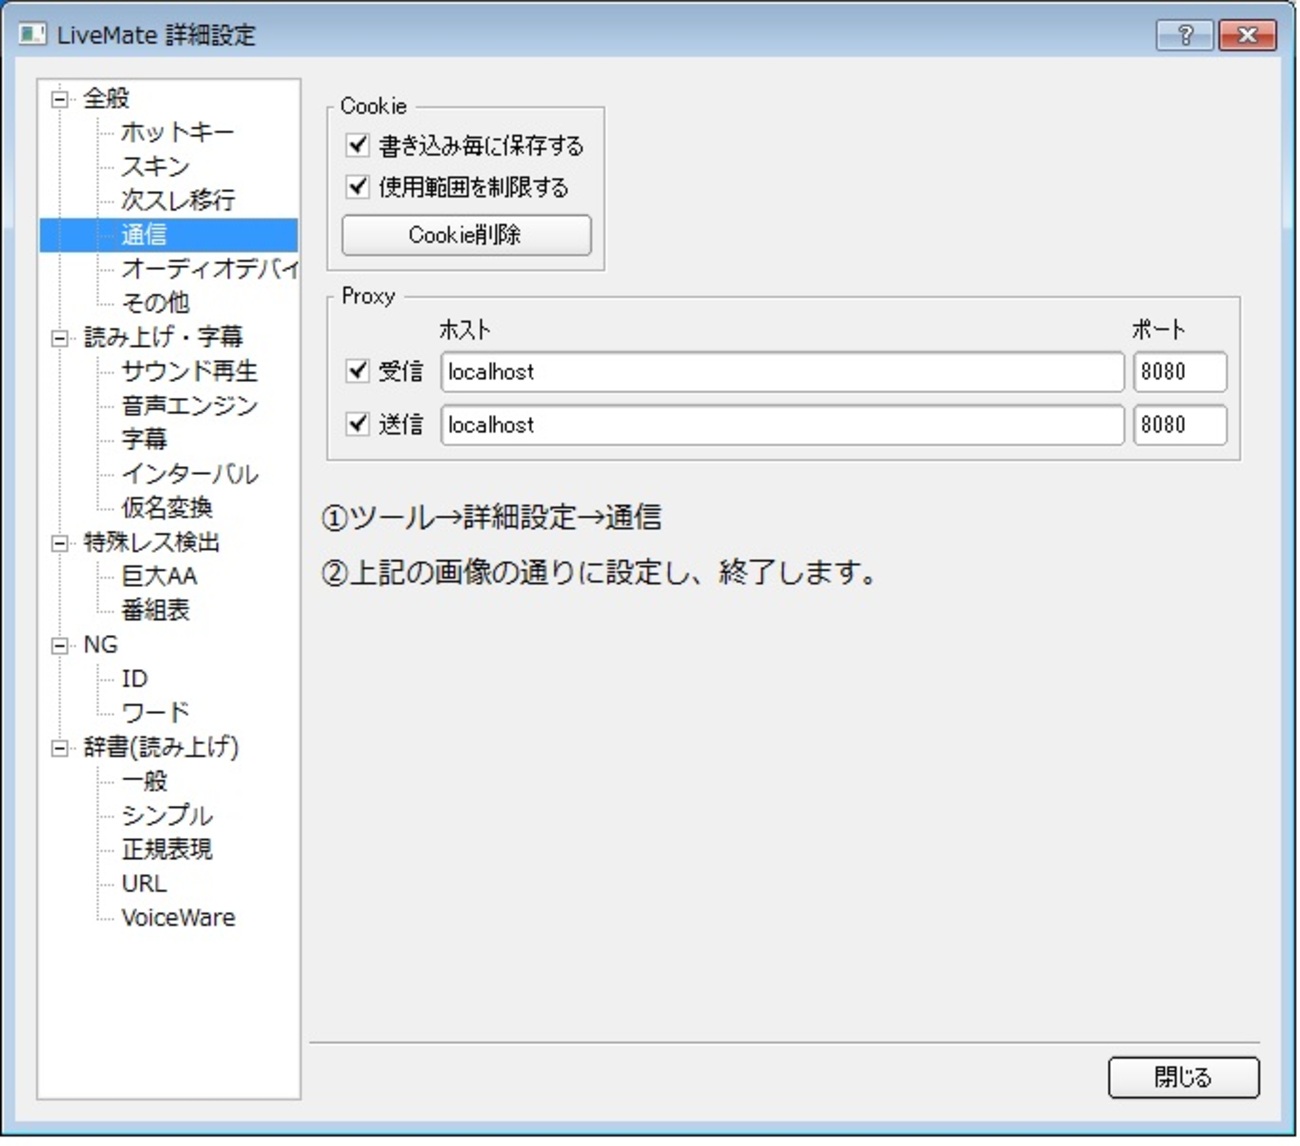
Task: Toggle the 使用範囲を制限する checkbox
Action: point(357,187)
